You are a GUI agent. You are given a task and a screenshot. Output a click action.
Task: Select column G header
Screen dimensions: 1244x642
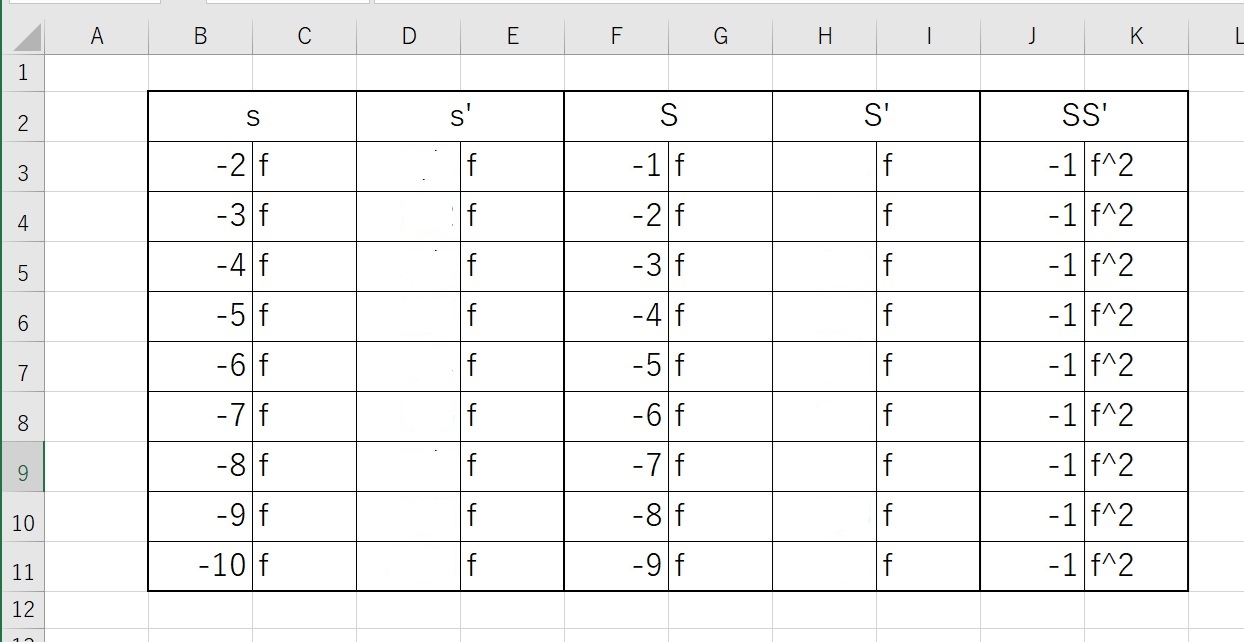[x=720, y=36]
